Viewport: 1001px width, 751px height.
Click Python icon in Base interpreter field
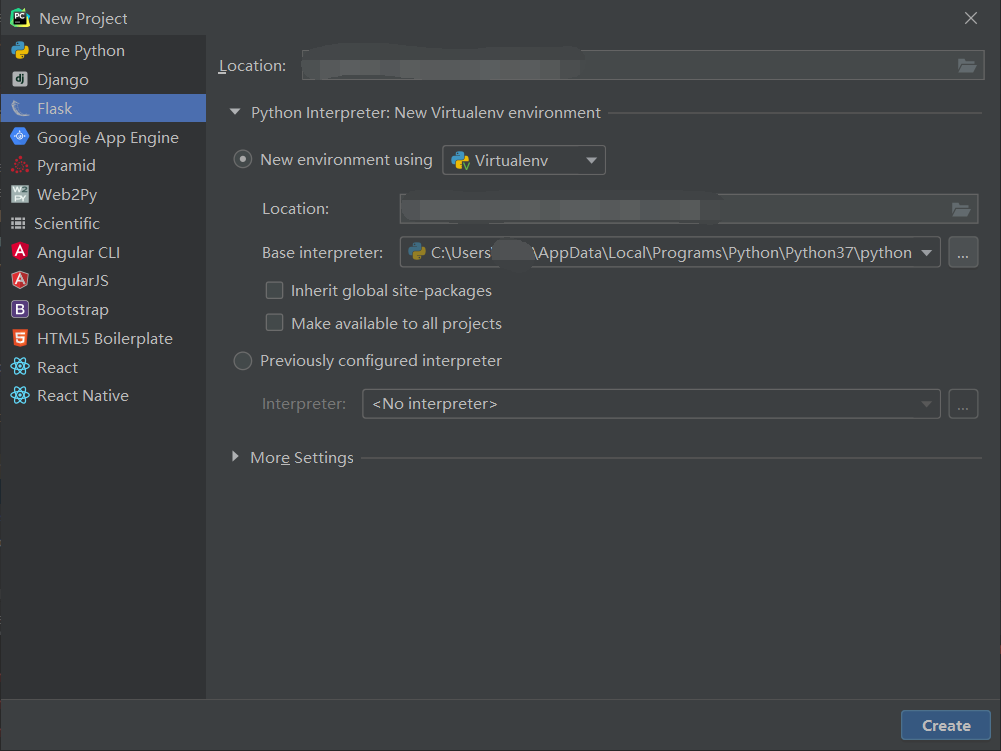point(417,252)
